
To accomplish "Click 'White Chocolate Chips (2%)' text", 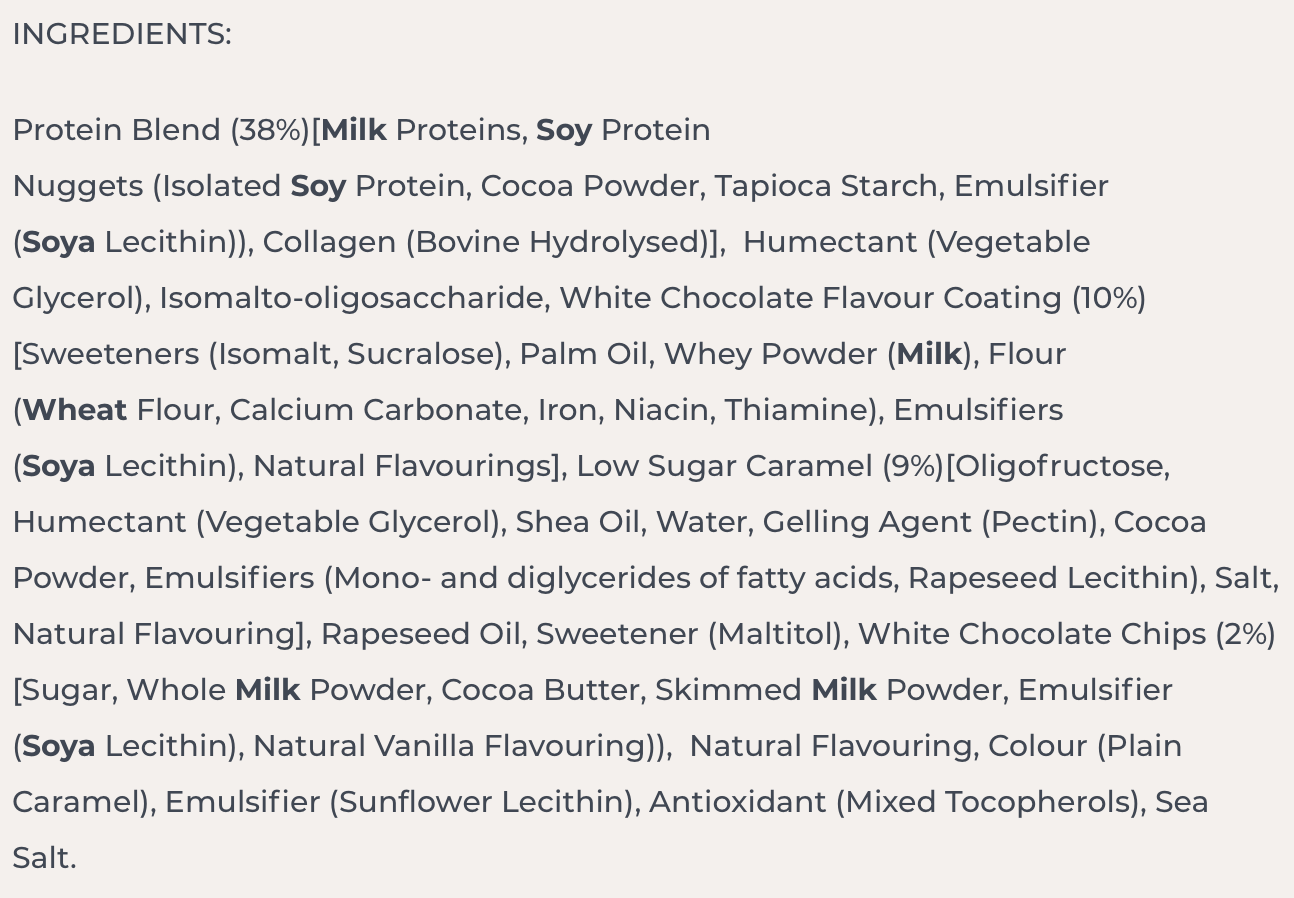I will 1066,635.
